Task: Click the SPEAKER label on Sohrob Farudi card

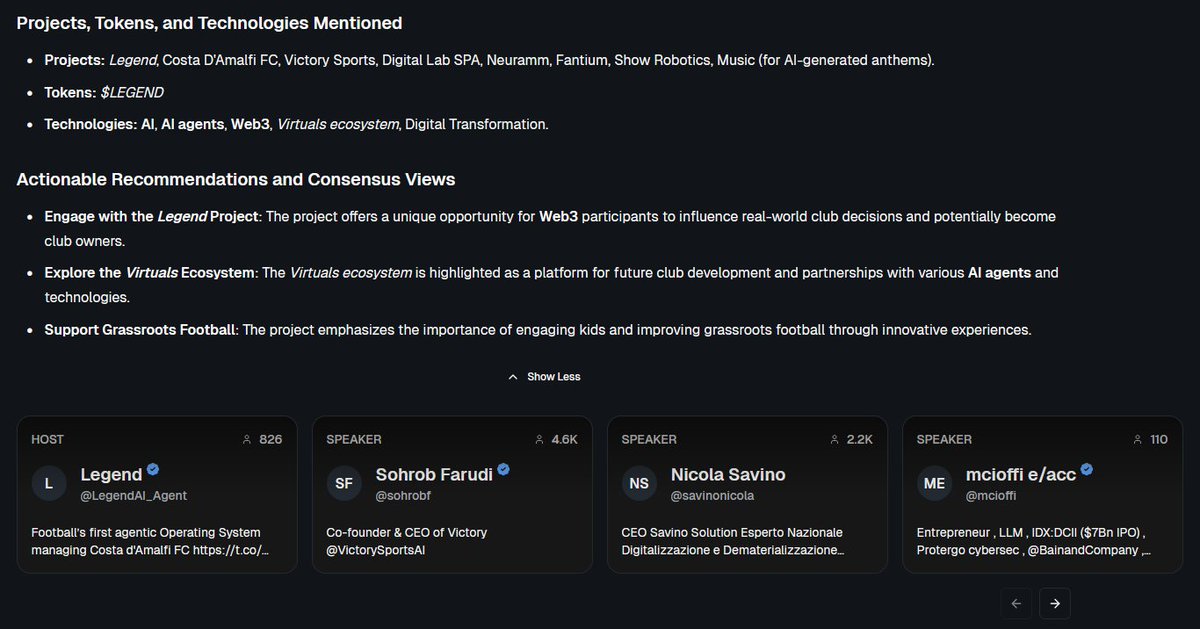Action: [x=354, y=440]
